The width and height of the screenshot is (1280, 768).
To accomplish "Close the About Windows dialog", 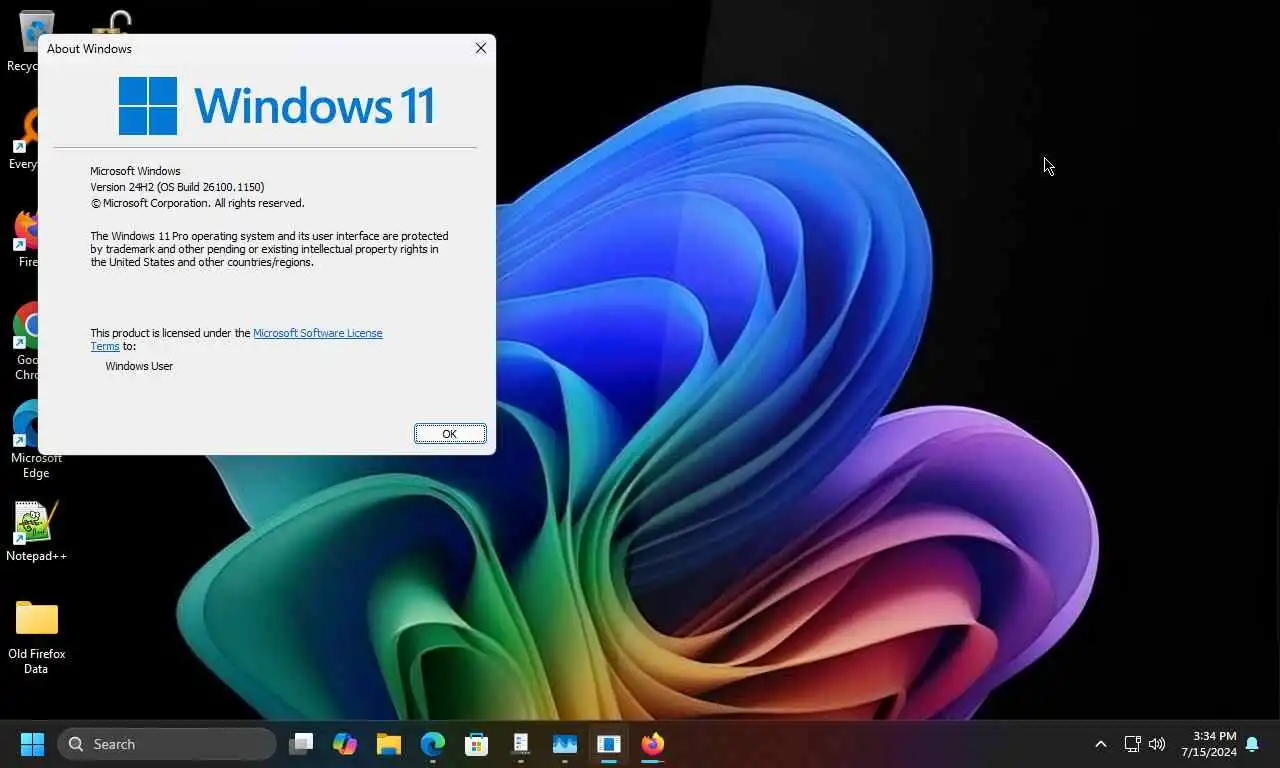I will pyautogui.click(x=481, y=48).
